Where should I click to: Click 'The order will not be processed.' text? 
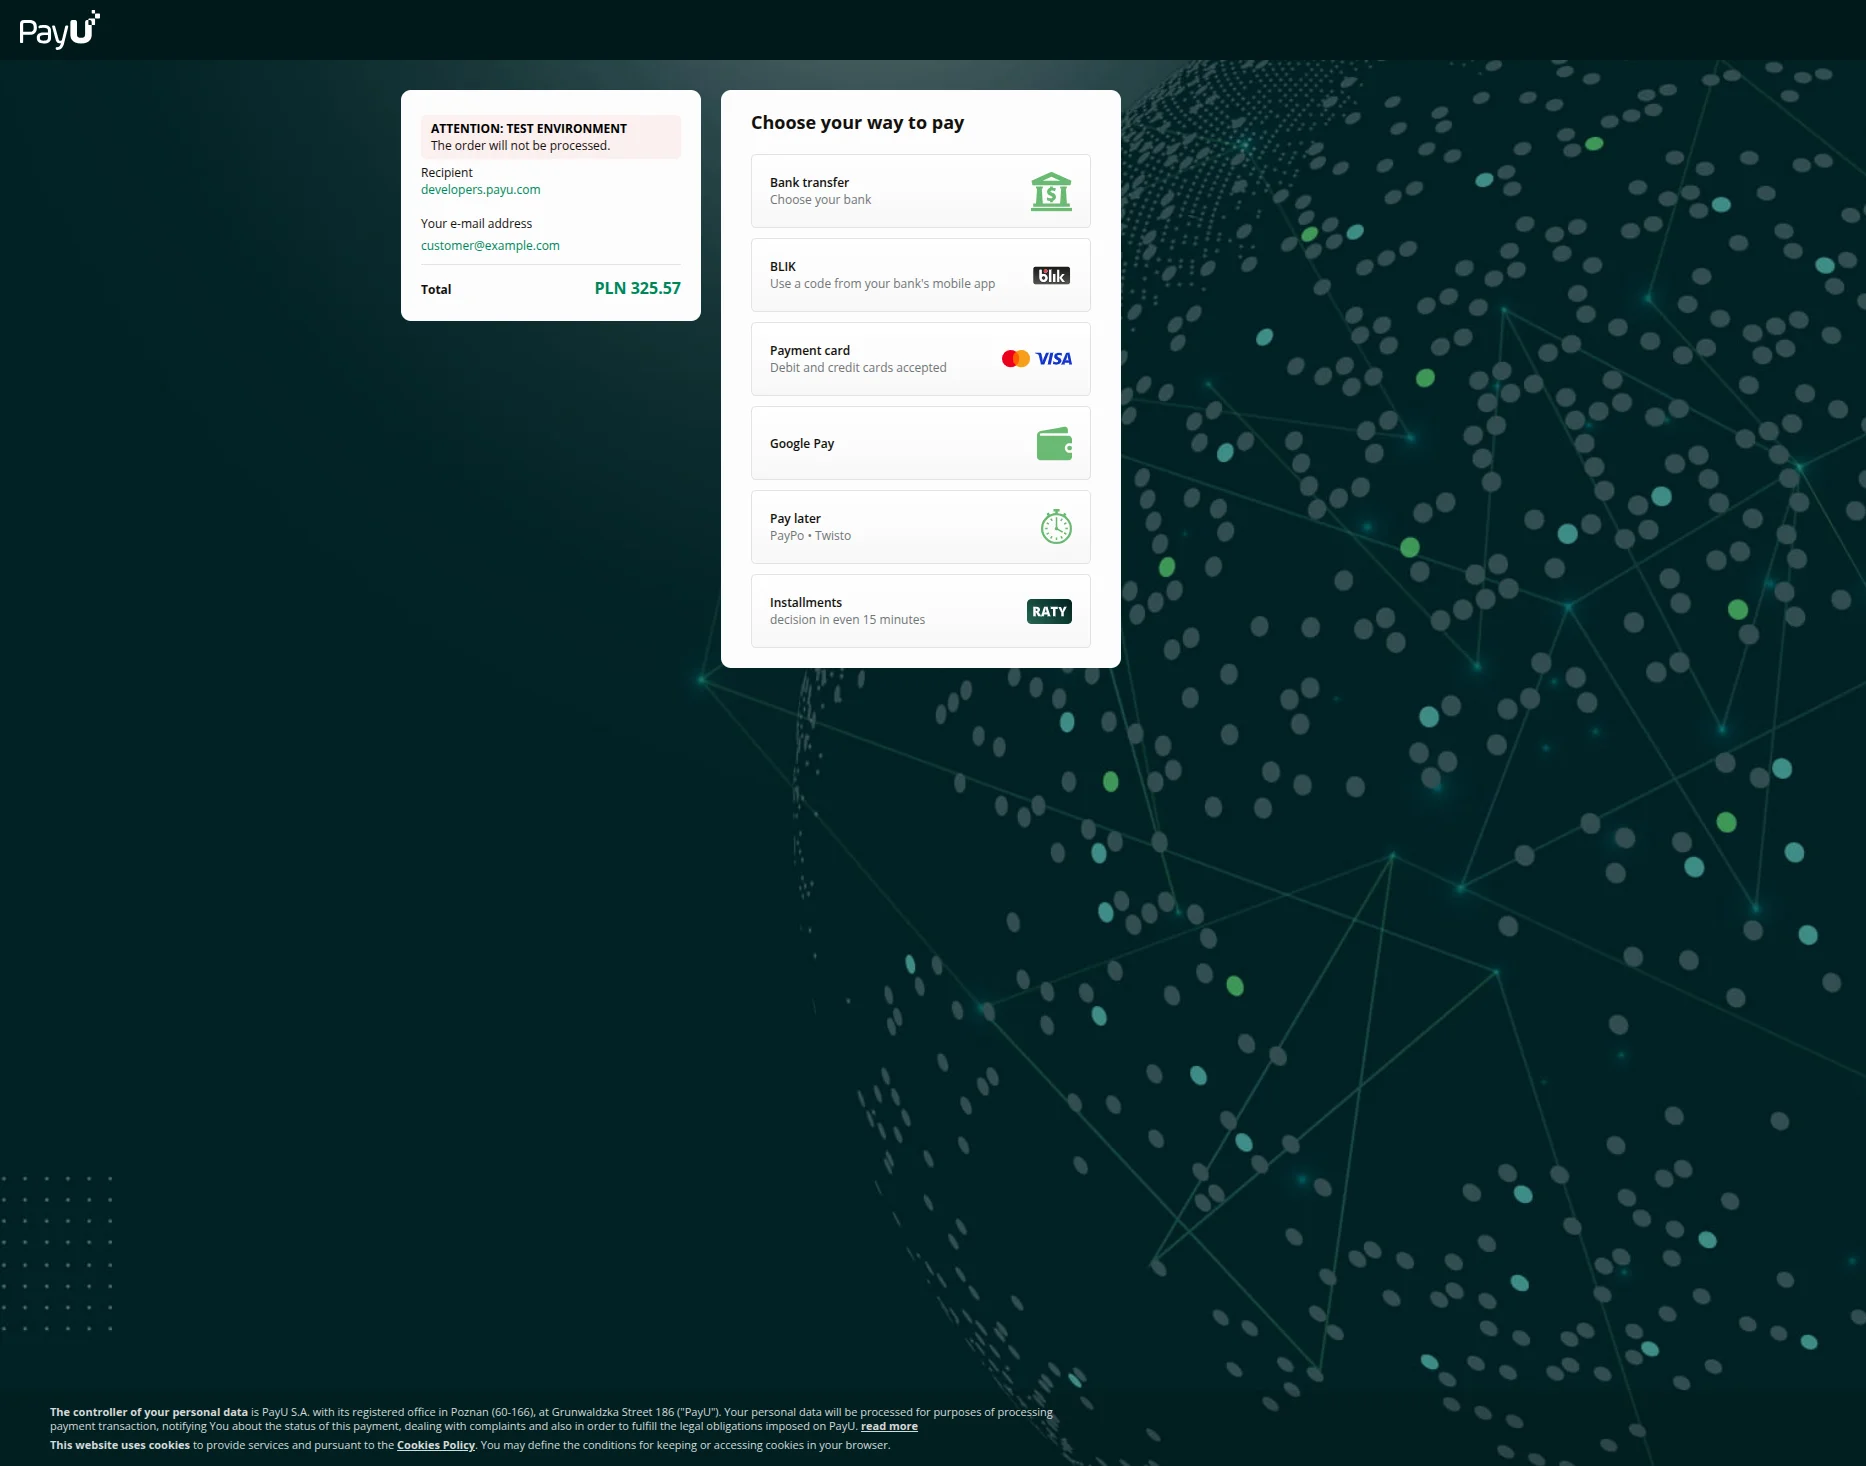pos(520,146)
